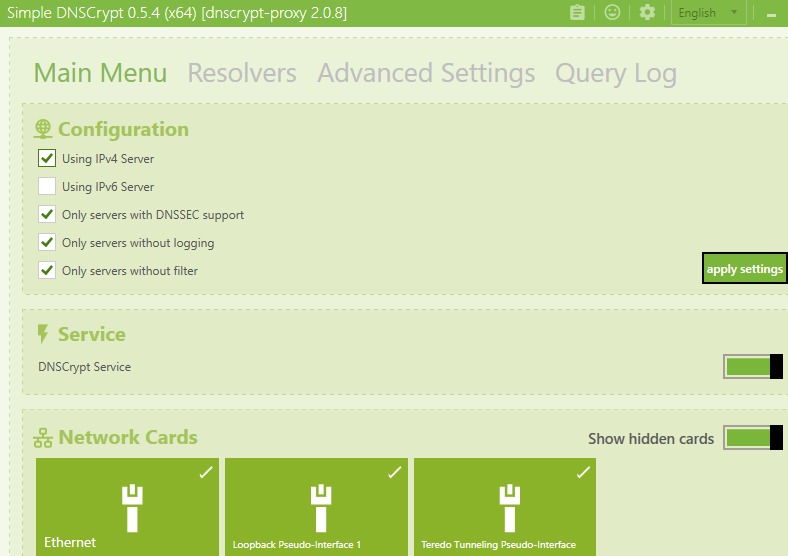Screen dimensions: 788x556
Task: Open the English language dropdown
Action: pyautogui.click(x=709, y=13)
